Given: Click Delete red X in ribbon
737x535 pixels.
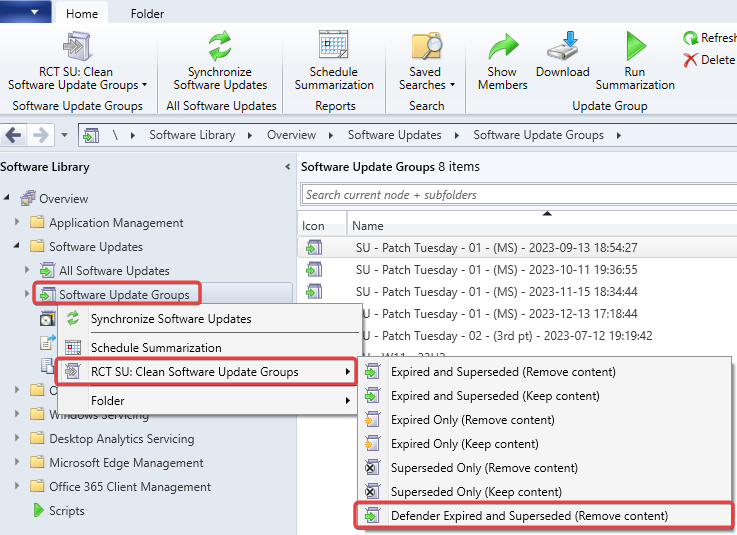Looking at the screenshot, I should [690, 60].
